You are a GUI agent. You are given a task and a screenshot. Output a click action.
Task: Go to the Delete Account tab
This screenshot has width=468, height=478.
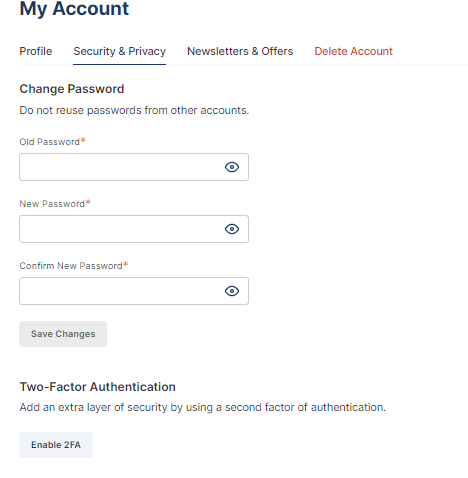click(353, 51)
